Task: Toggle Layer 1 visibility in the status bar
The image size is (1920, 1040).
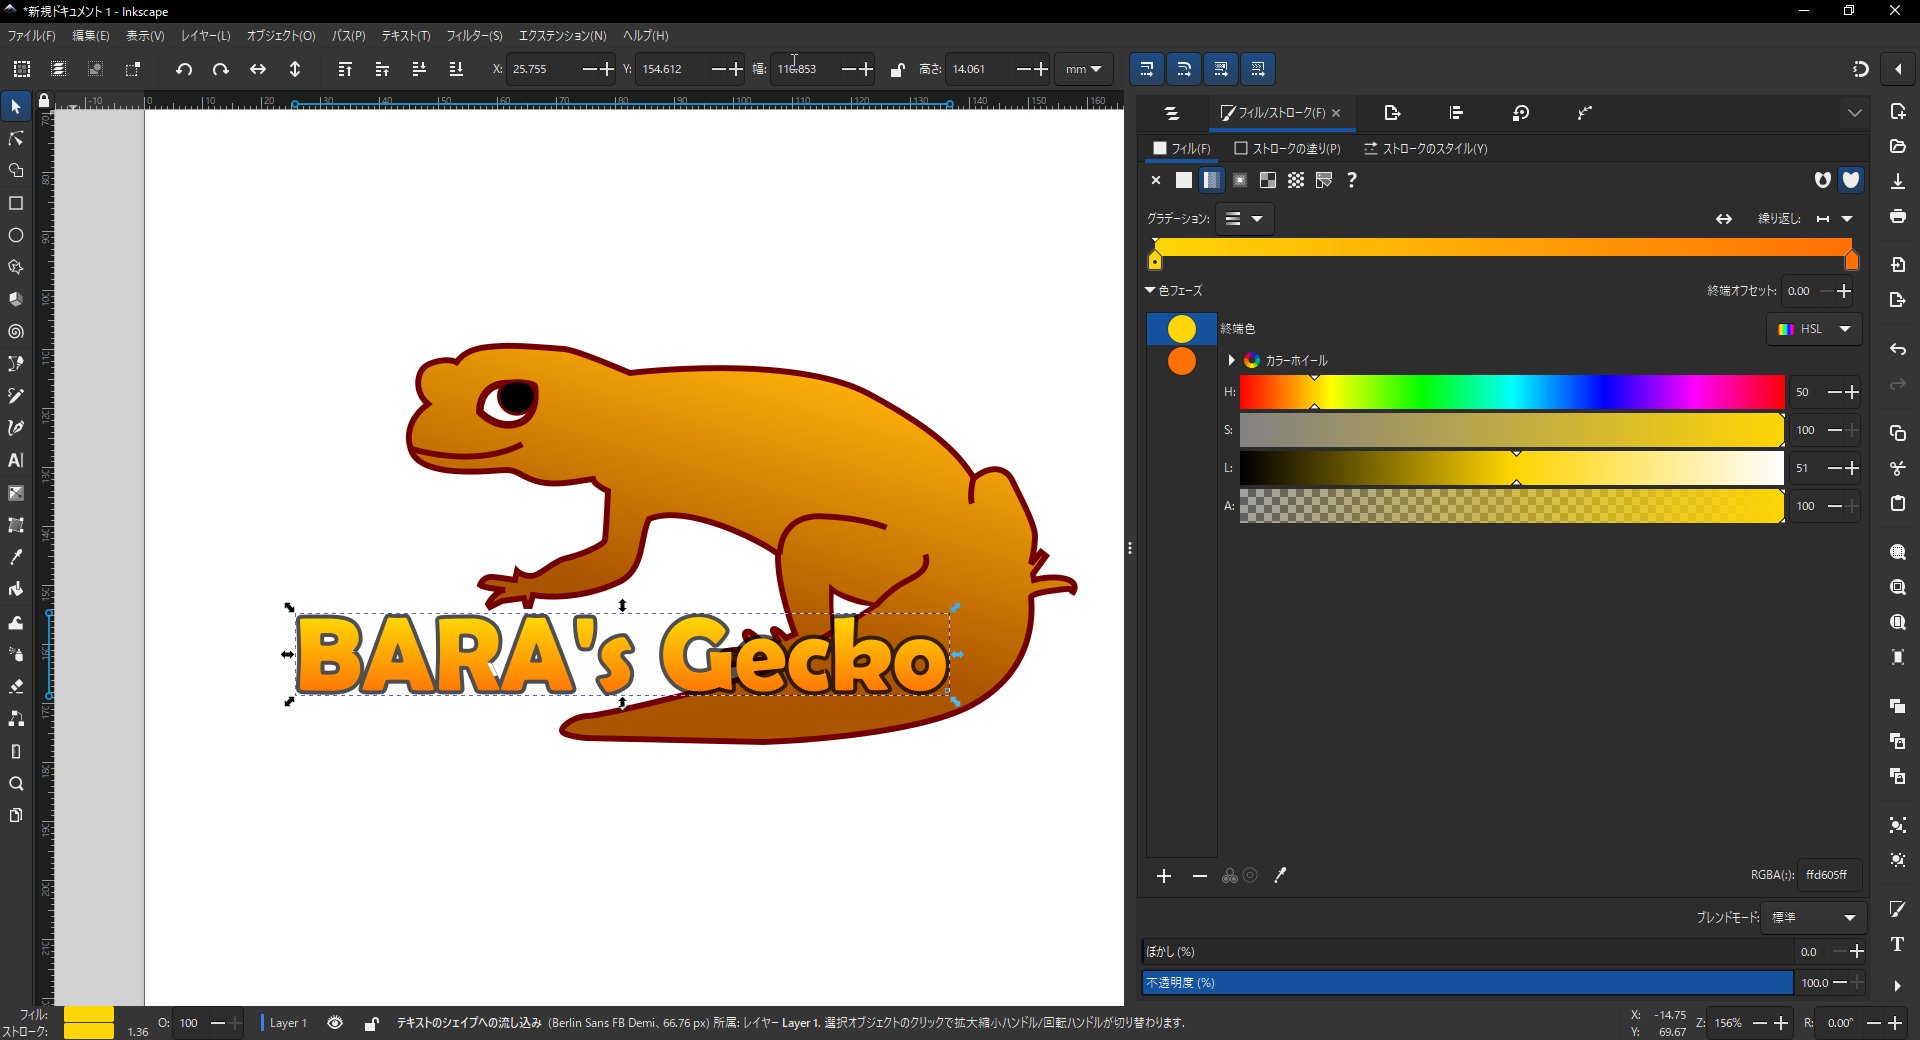Action: pos(333,1023)
